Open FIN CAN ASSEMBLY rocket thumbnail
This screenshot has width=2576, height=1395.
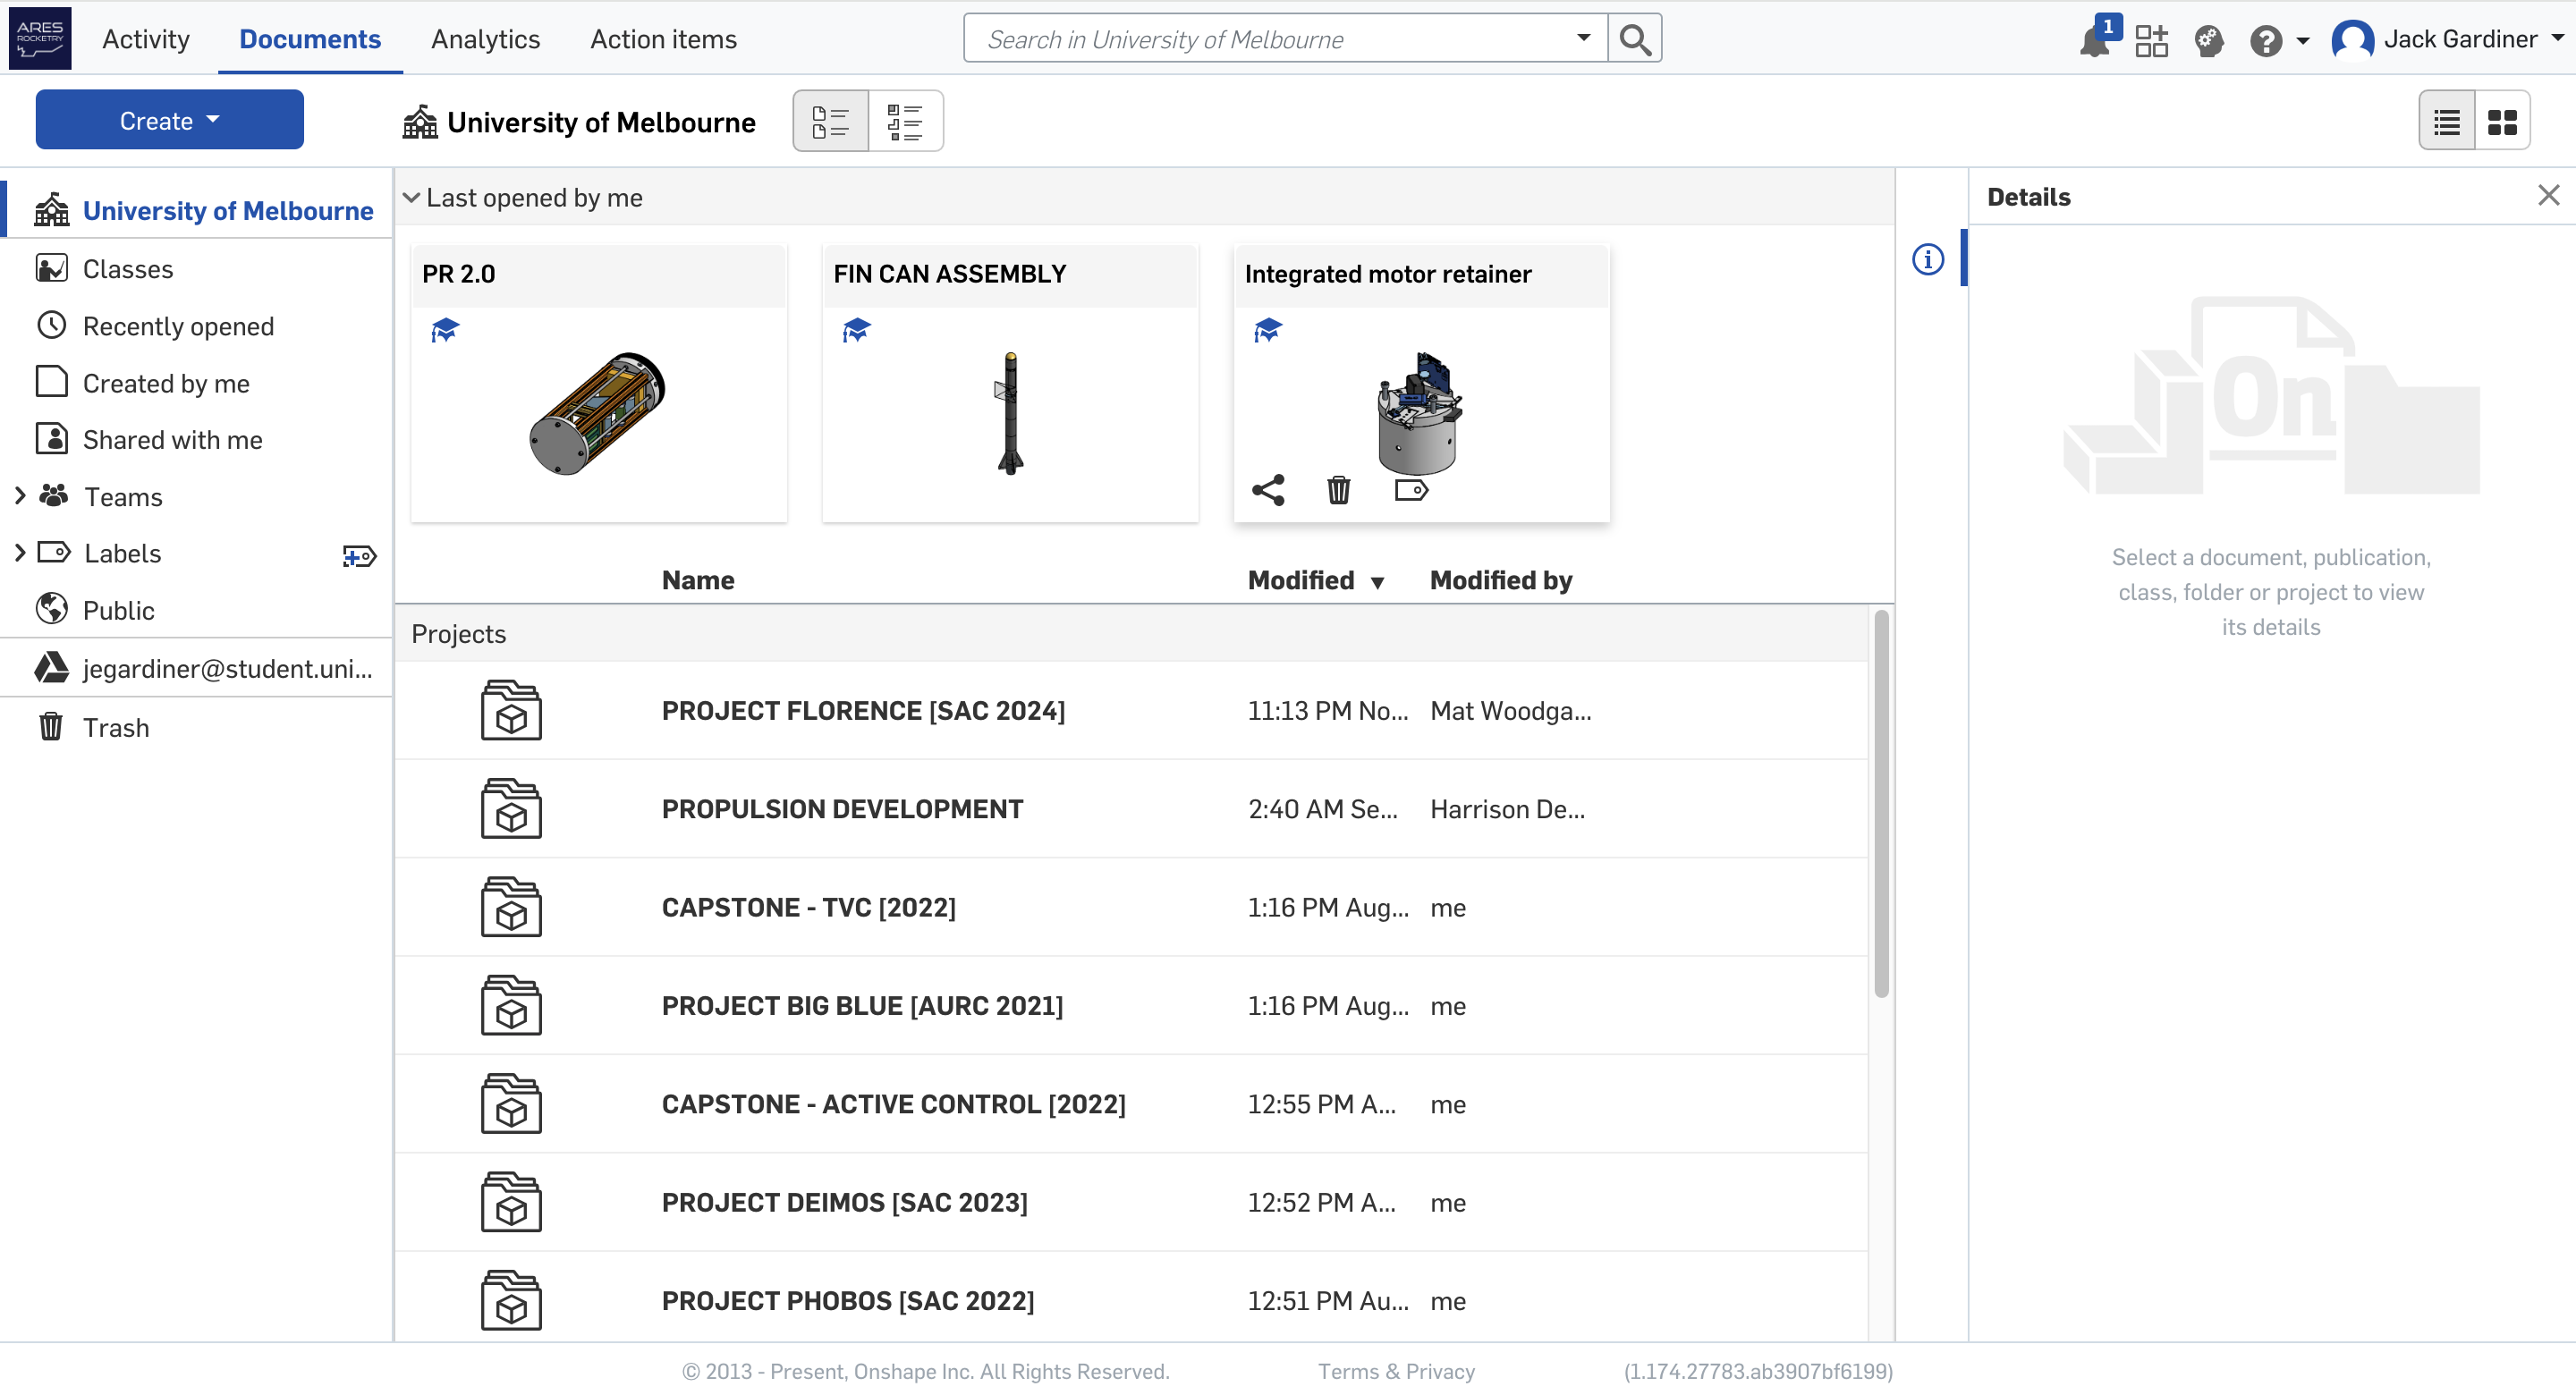pyautogui.click(x=1010, y=412)
